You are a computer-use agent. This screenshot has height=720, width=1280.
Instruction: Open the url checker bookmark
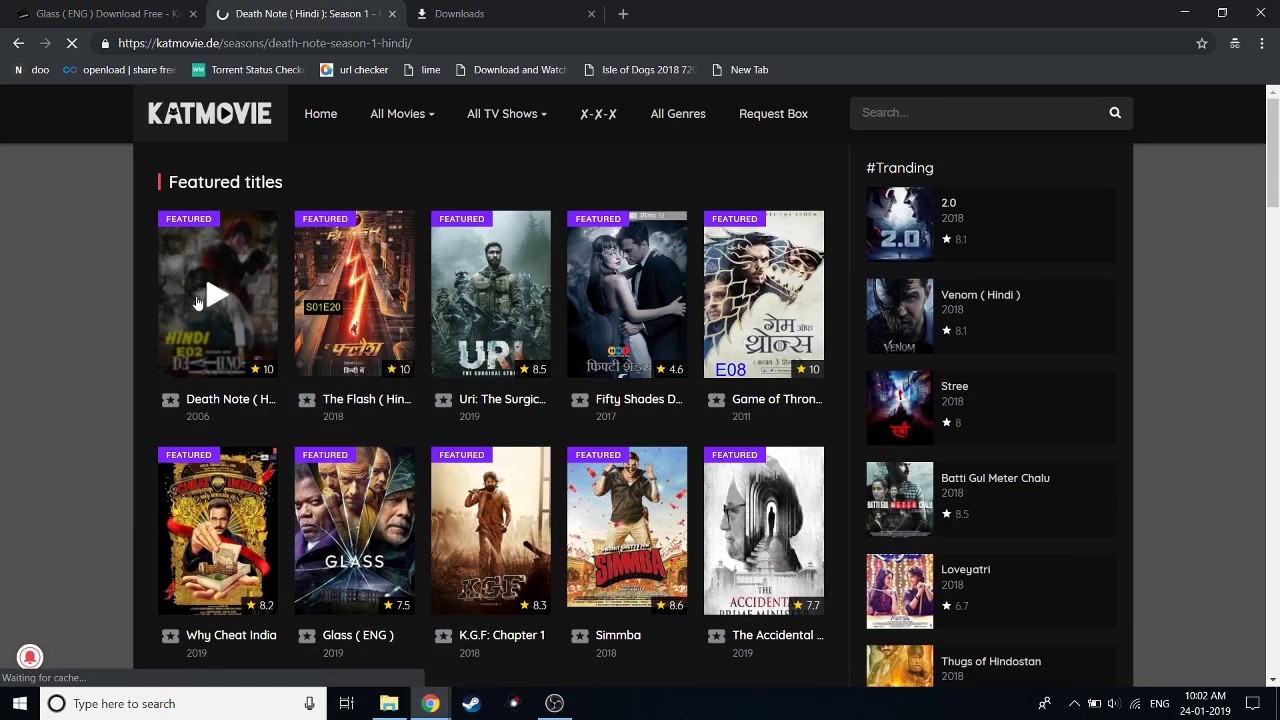354,70
